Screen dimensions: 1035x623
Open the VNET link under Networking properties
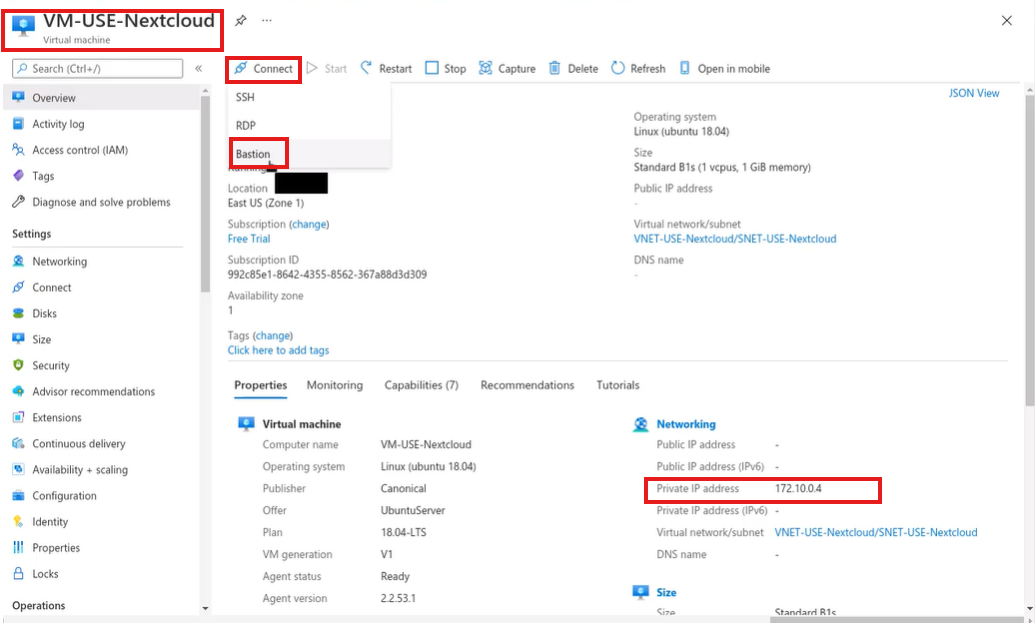(x=876, y=533)
